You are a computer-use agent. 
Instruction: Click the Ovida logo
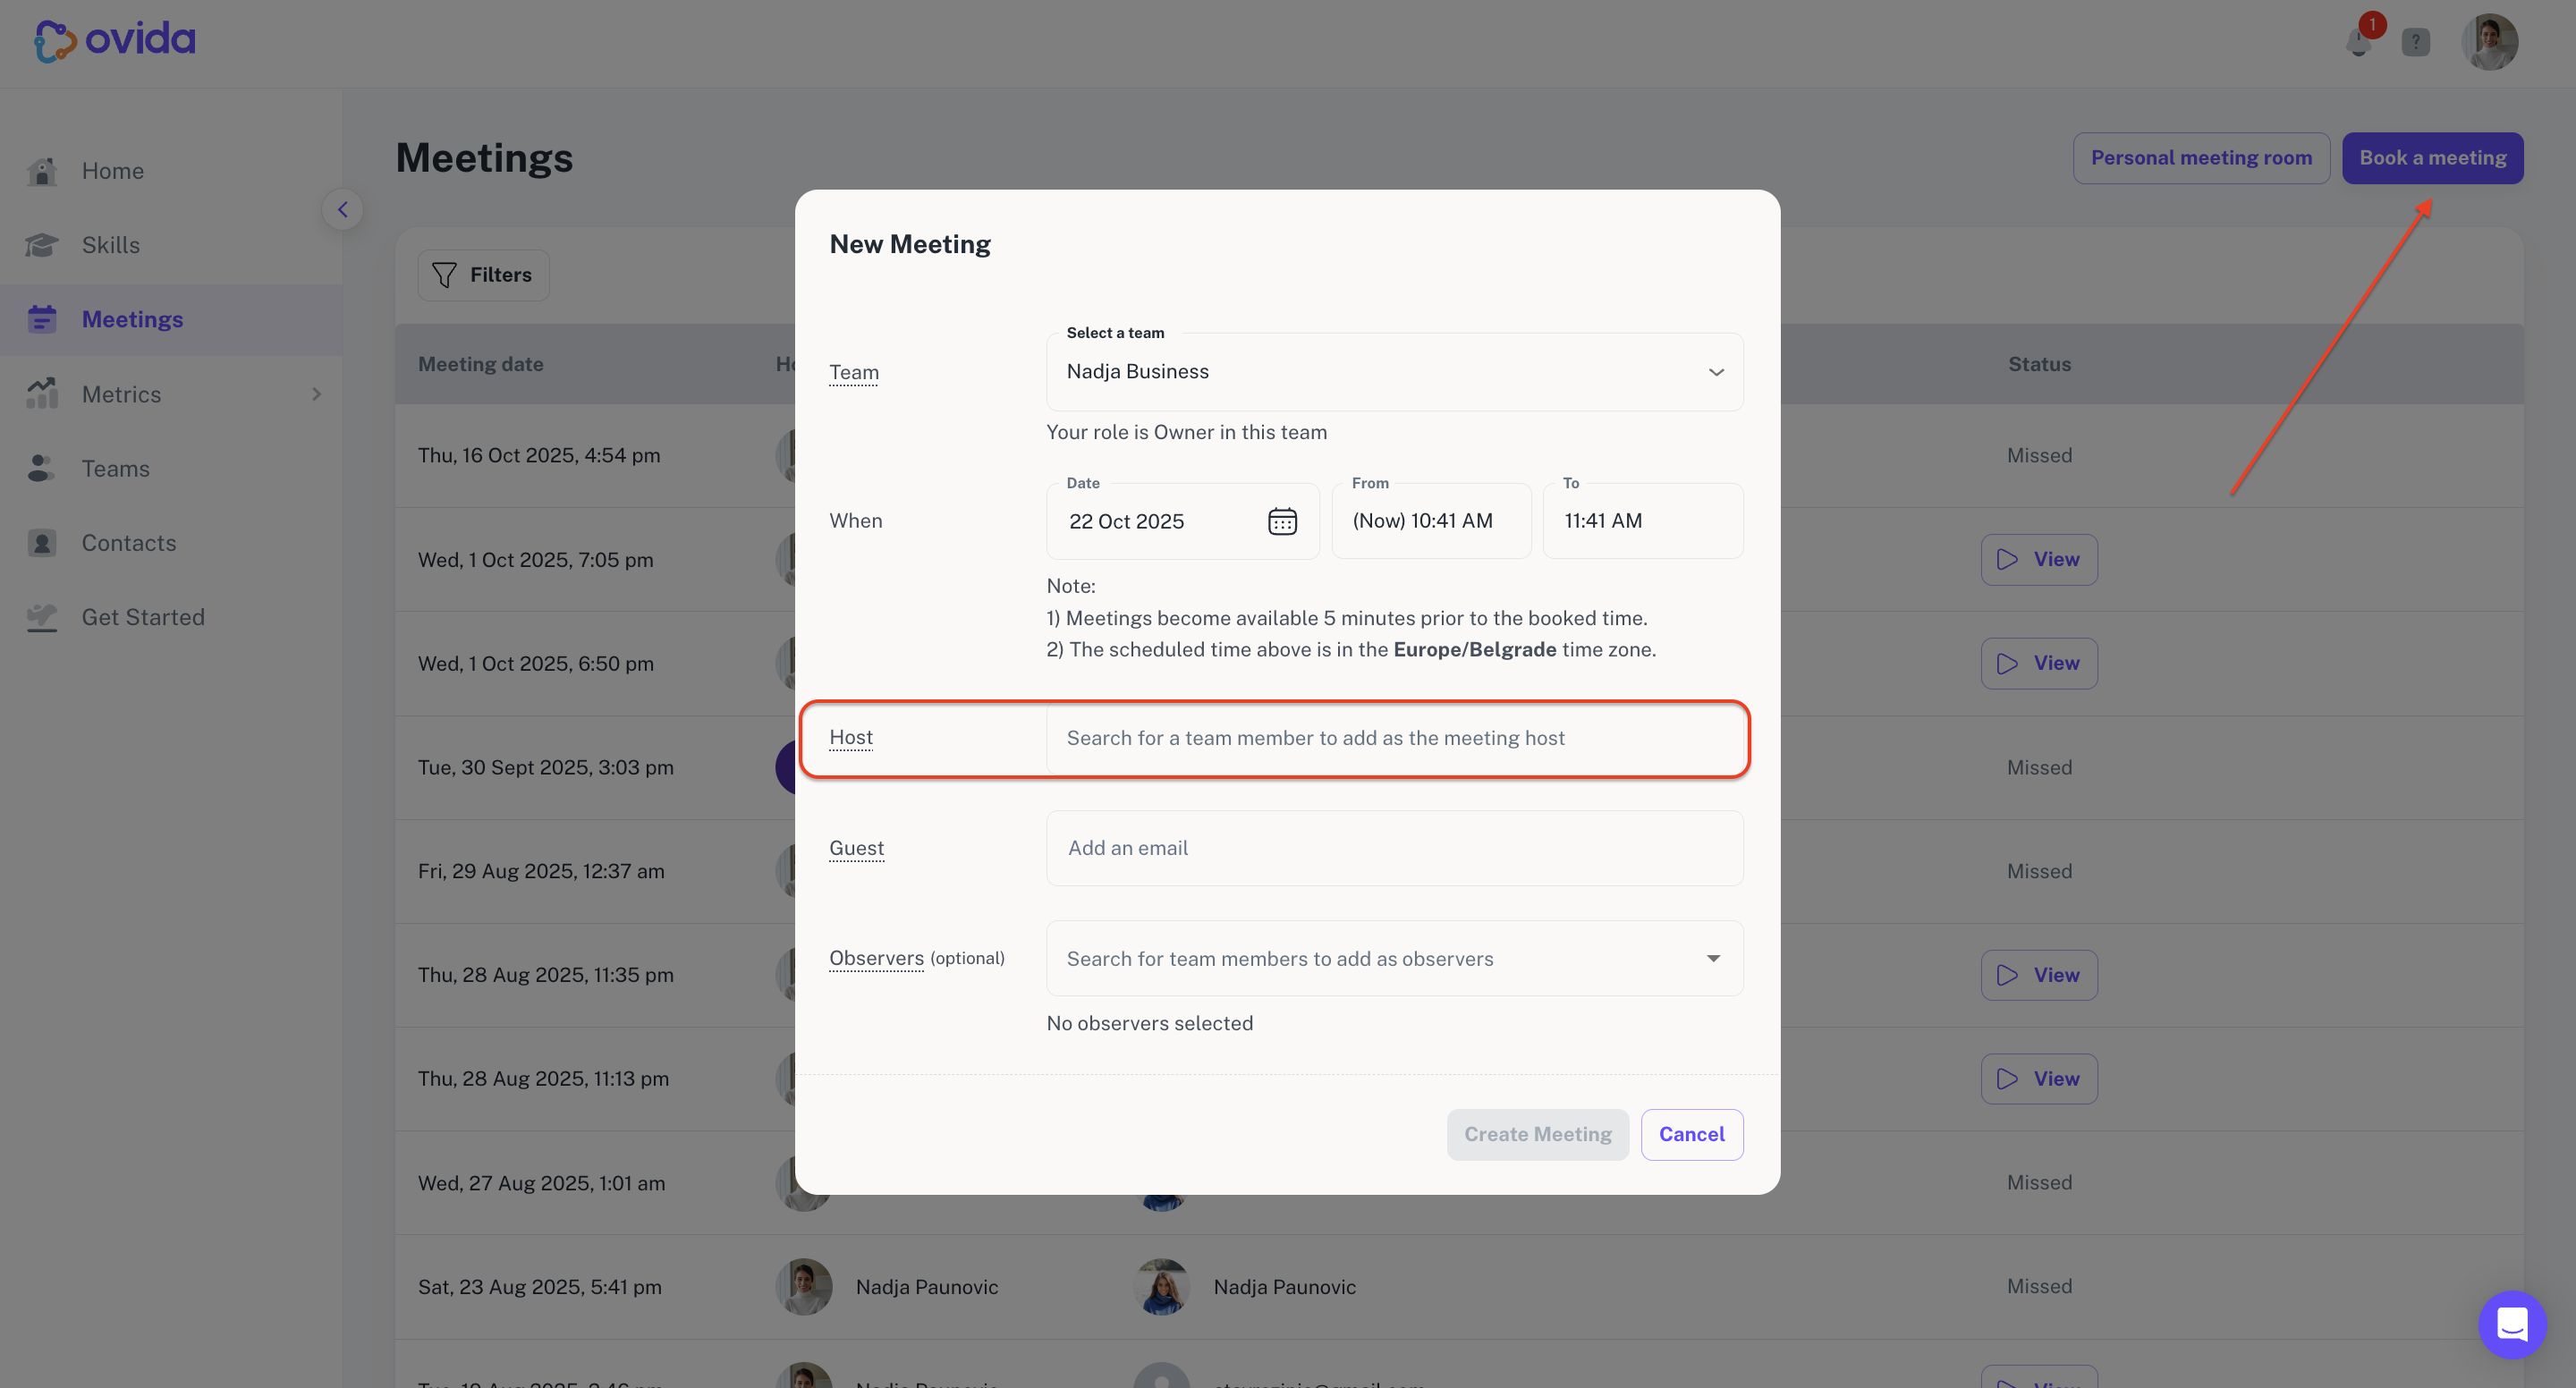(115, 41)
